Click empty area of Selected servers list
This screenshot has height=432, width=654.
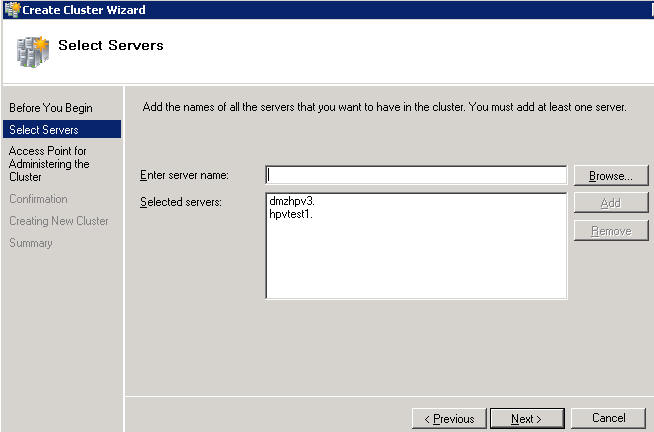[416, 263]
